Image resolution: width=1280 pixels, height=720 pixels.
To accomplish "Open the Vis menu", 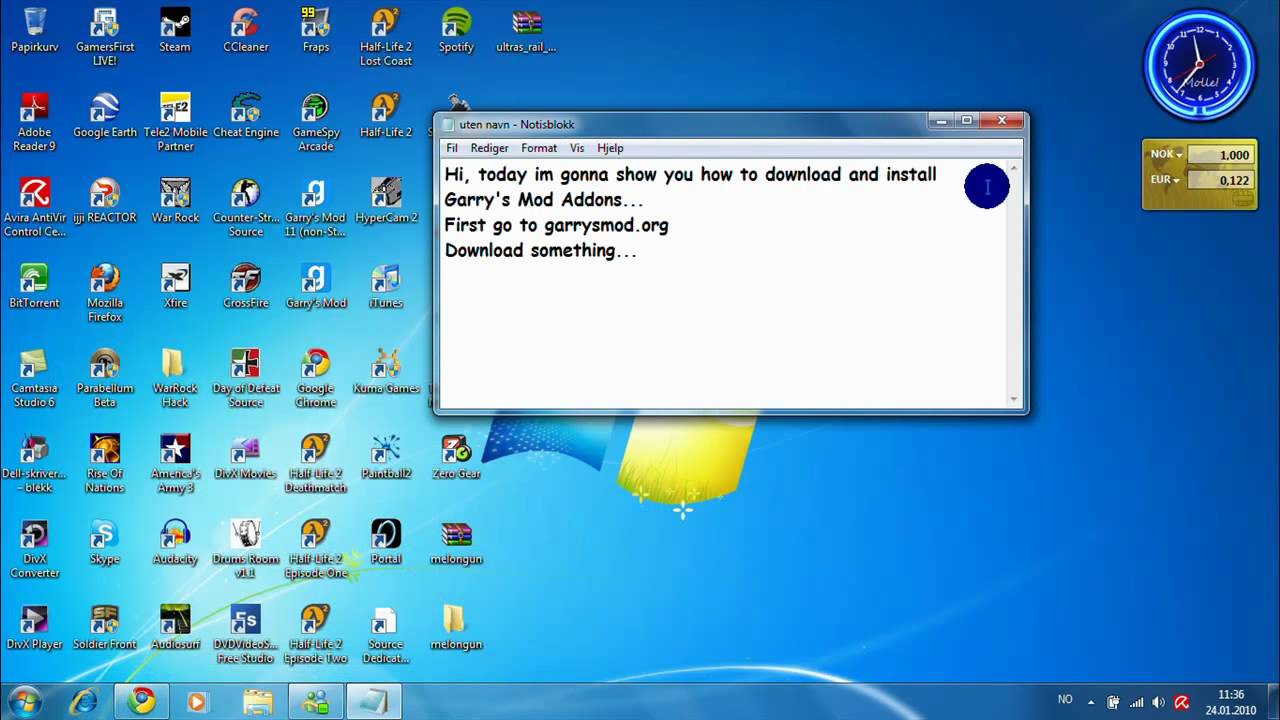I will point(577,148).
